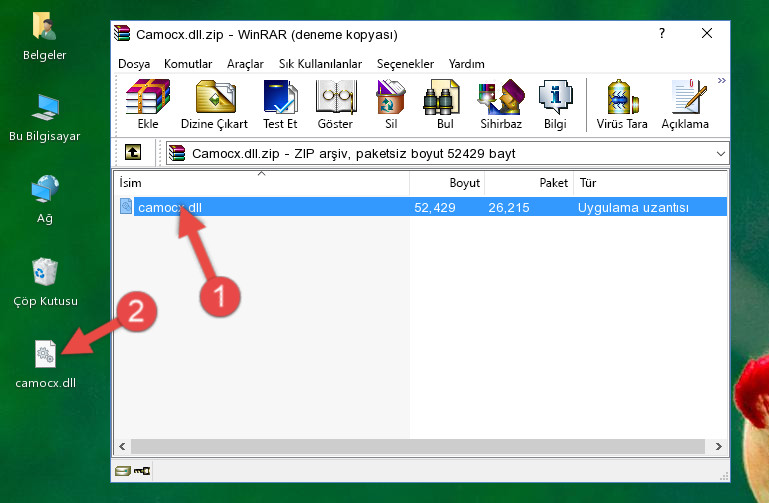Click the Uygulama uzantısı type cell
Screen dimensions: 769x503
pos(633,207)
